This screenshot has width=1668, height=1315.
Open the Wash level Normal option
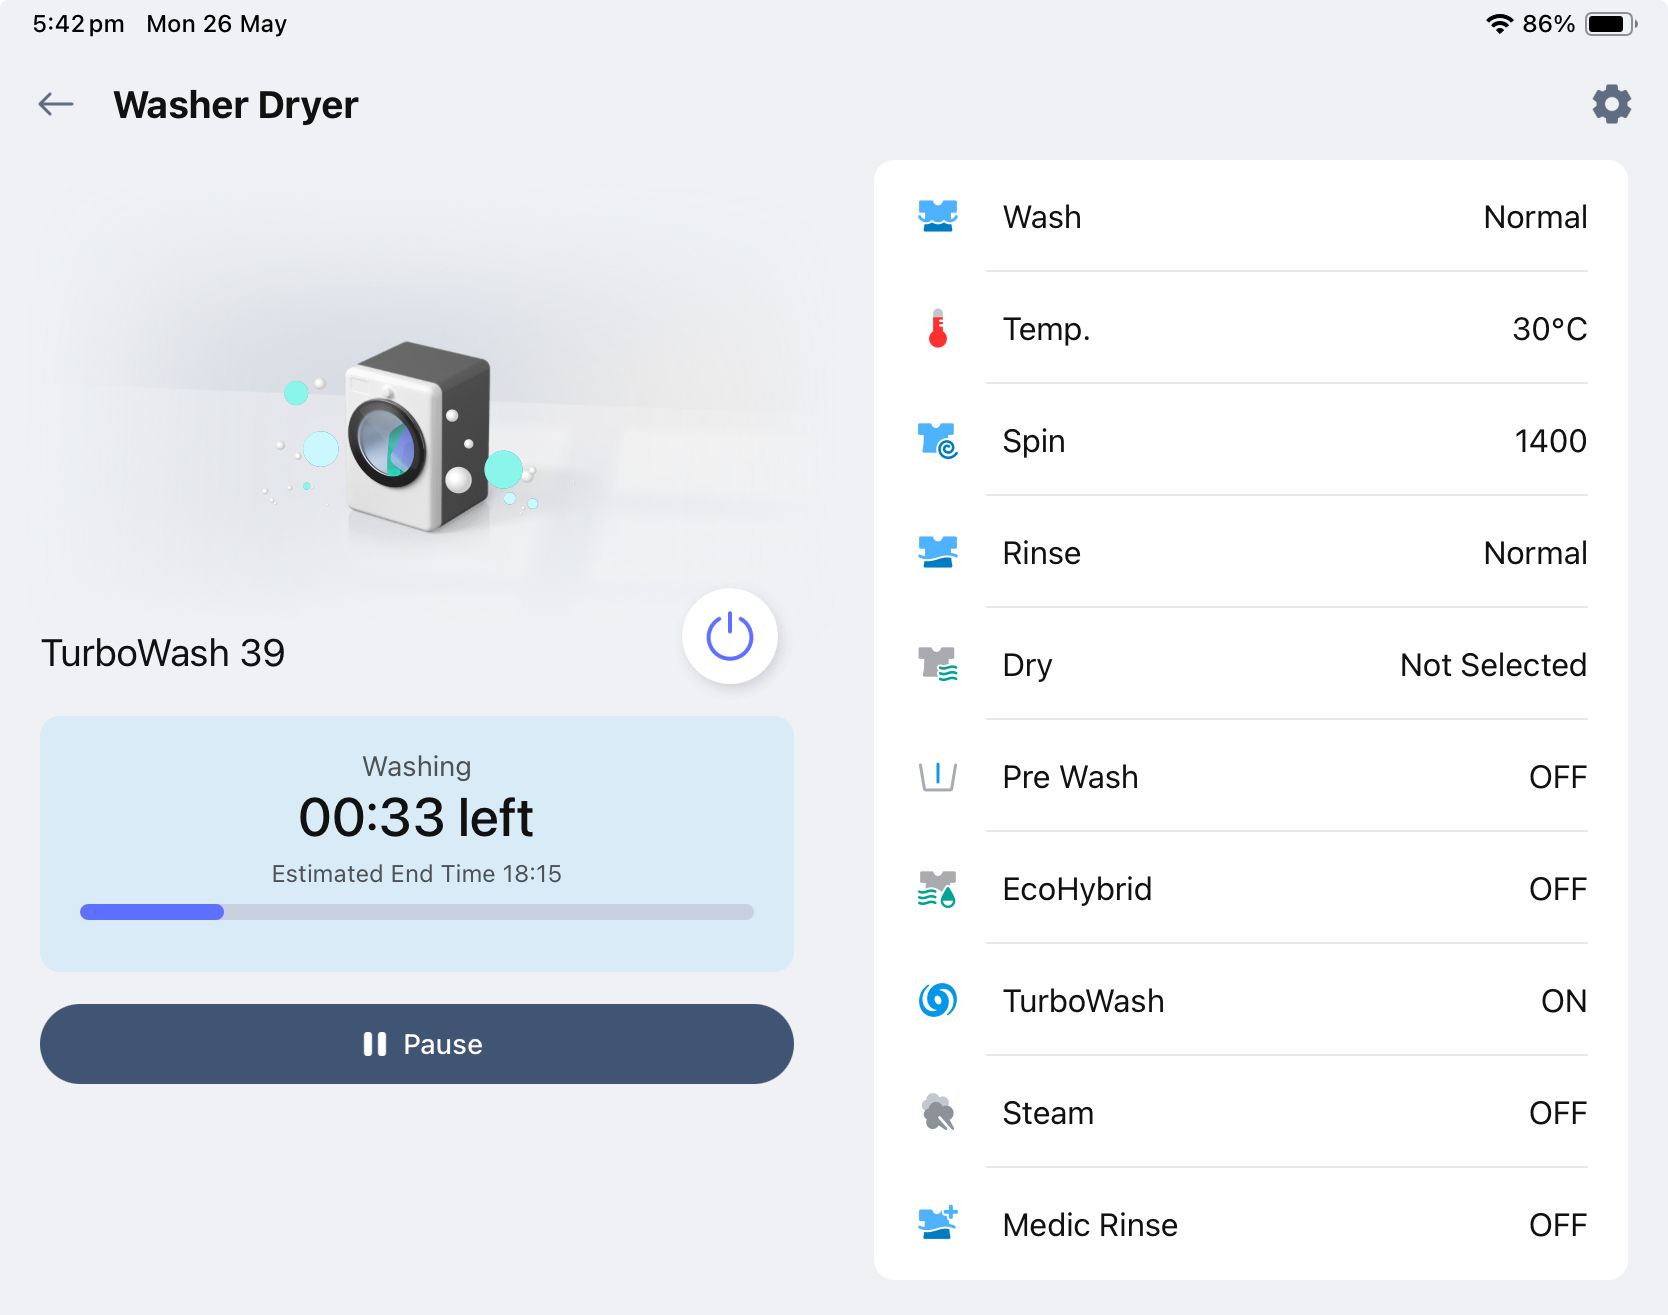click(1534, 217)
